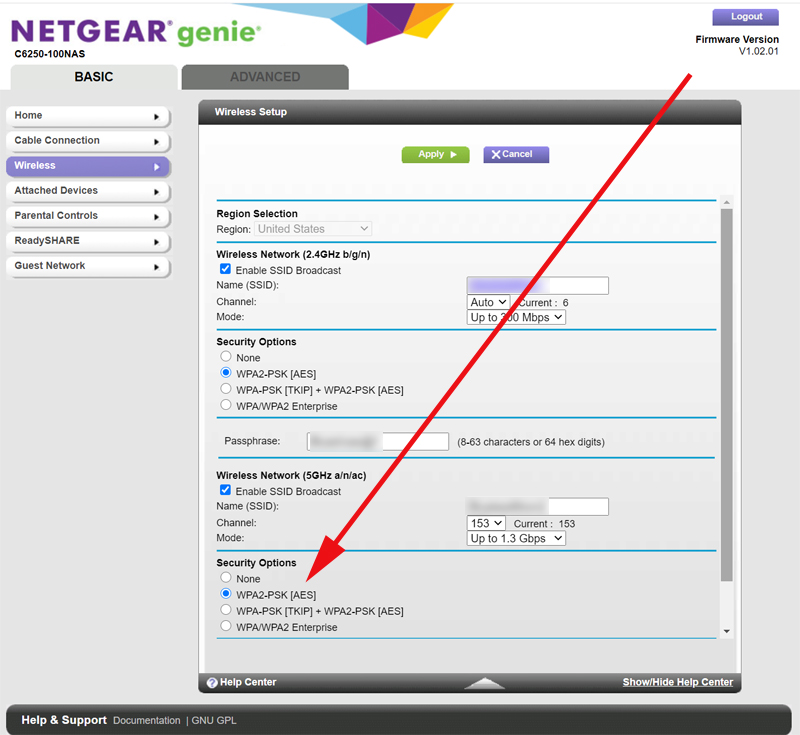Open the Mode dropdown showing Up to 1.3 Gbps
Screen dimensions: 800x735
coord(516,538)
